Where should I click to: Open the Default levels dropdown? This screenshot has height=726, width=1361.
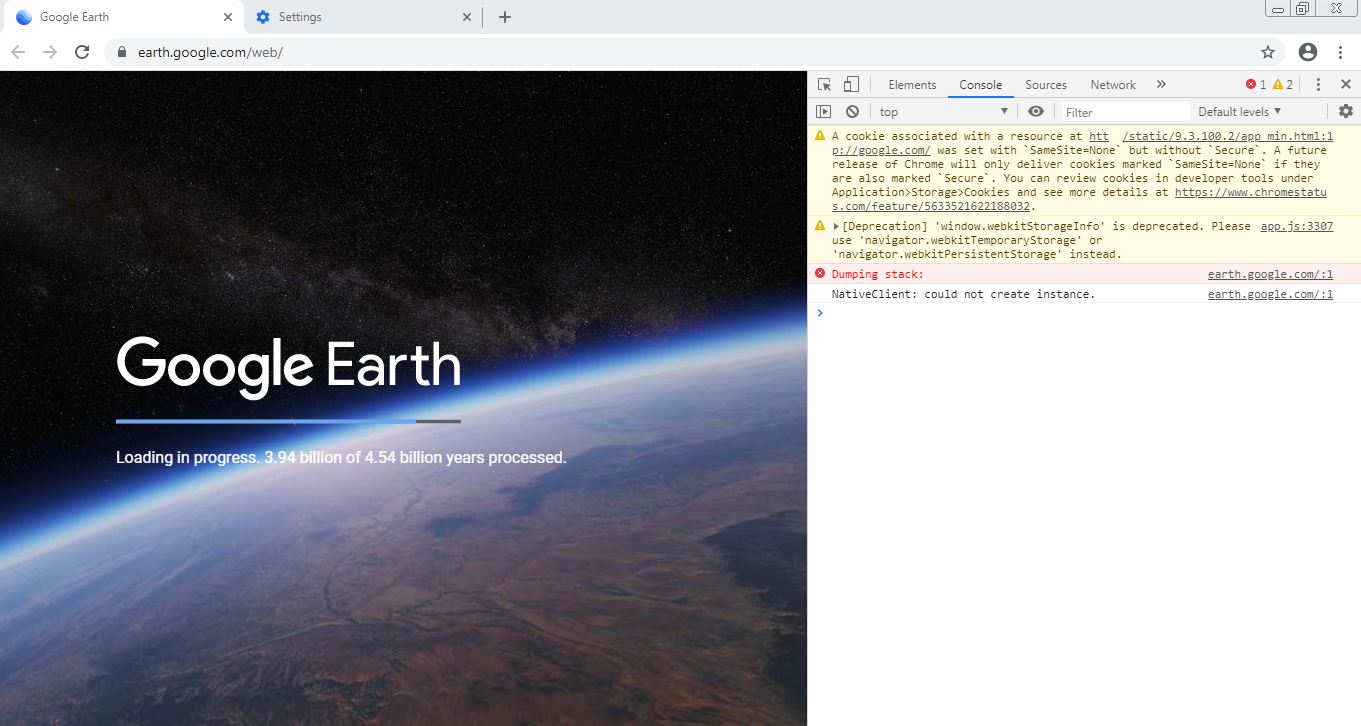(1240, 112)
